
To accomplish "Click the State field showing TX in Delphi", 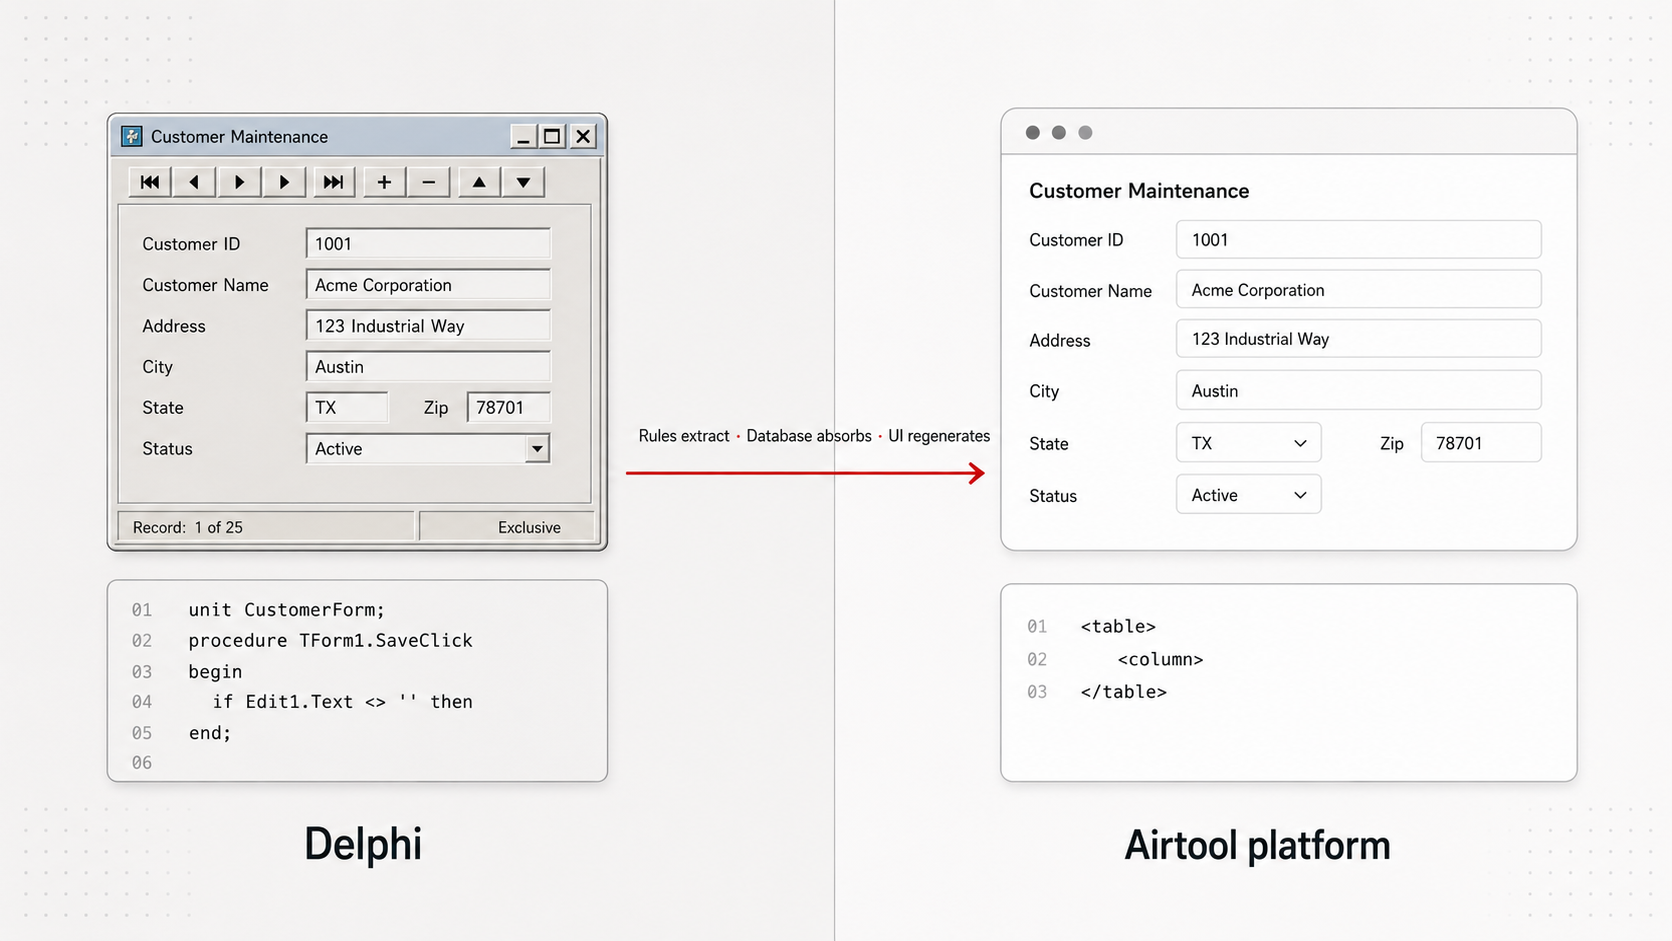I will click(x=347, y=408).
